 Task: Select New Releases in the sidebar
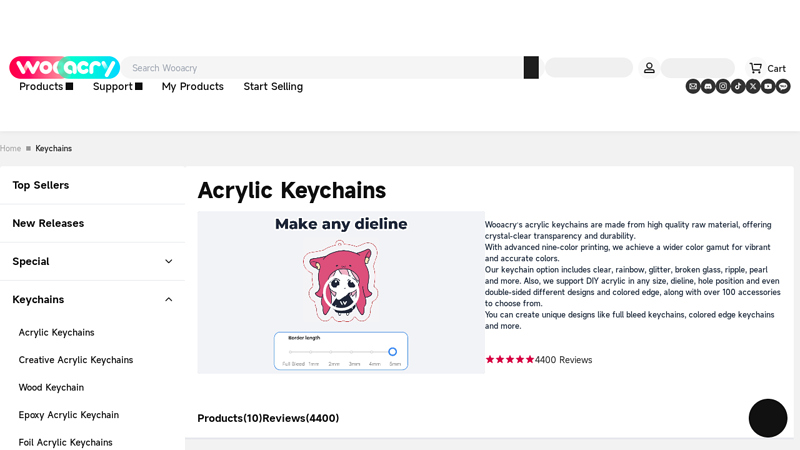pos(48,223)
